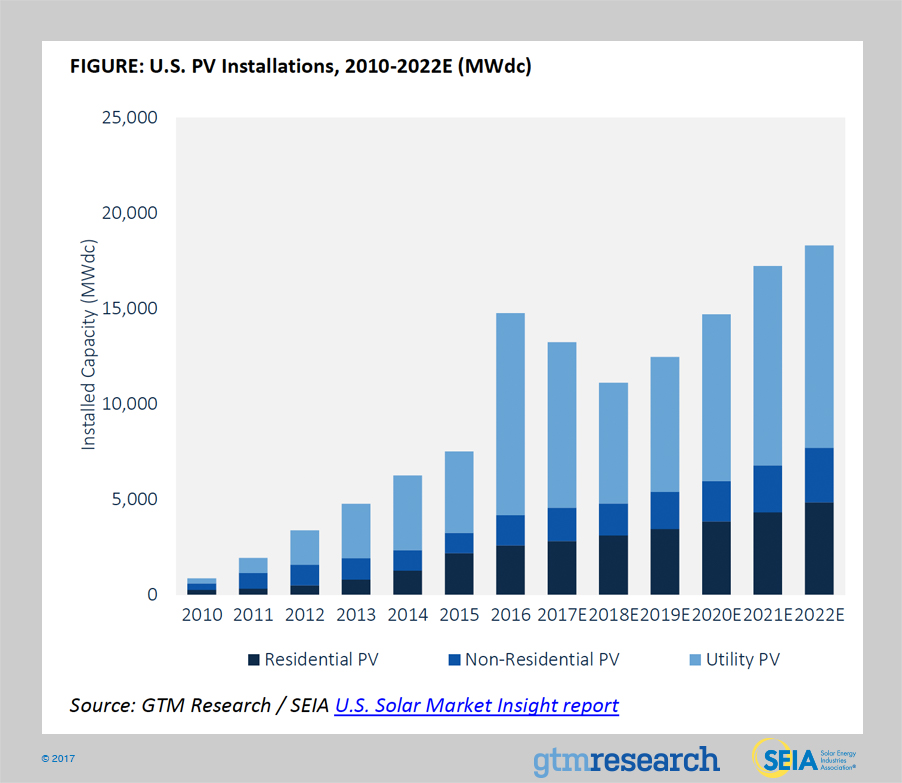Screen dimensions: 902x783
Task: Click the Utility PV legend swatch
Action: [x=695, y=660]
